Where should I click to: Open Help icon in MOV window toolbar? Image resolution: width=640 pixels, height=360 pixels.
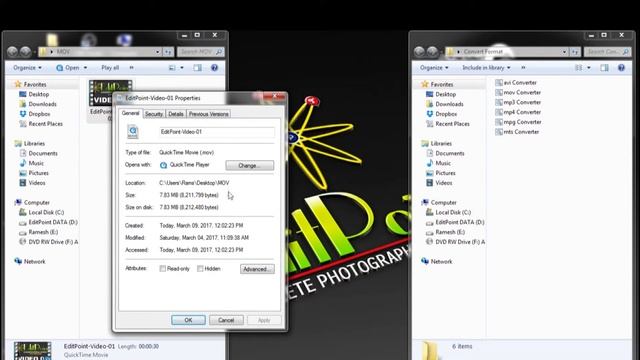(x=214, y=68)
